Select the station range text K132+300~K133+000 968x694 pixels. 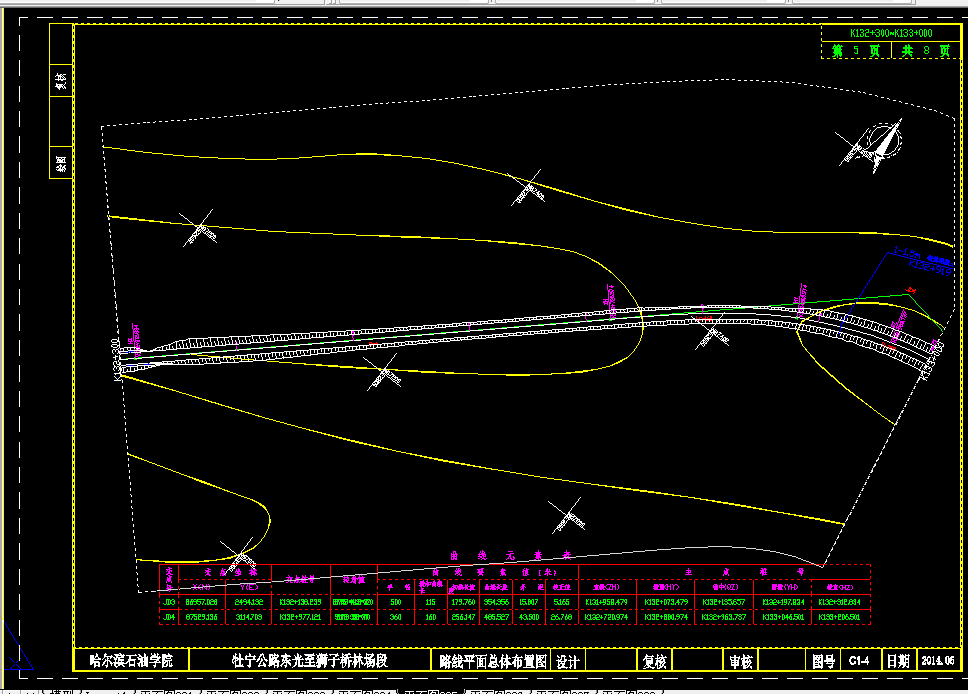[891, 33]
